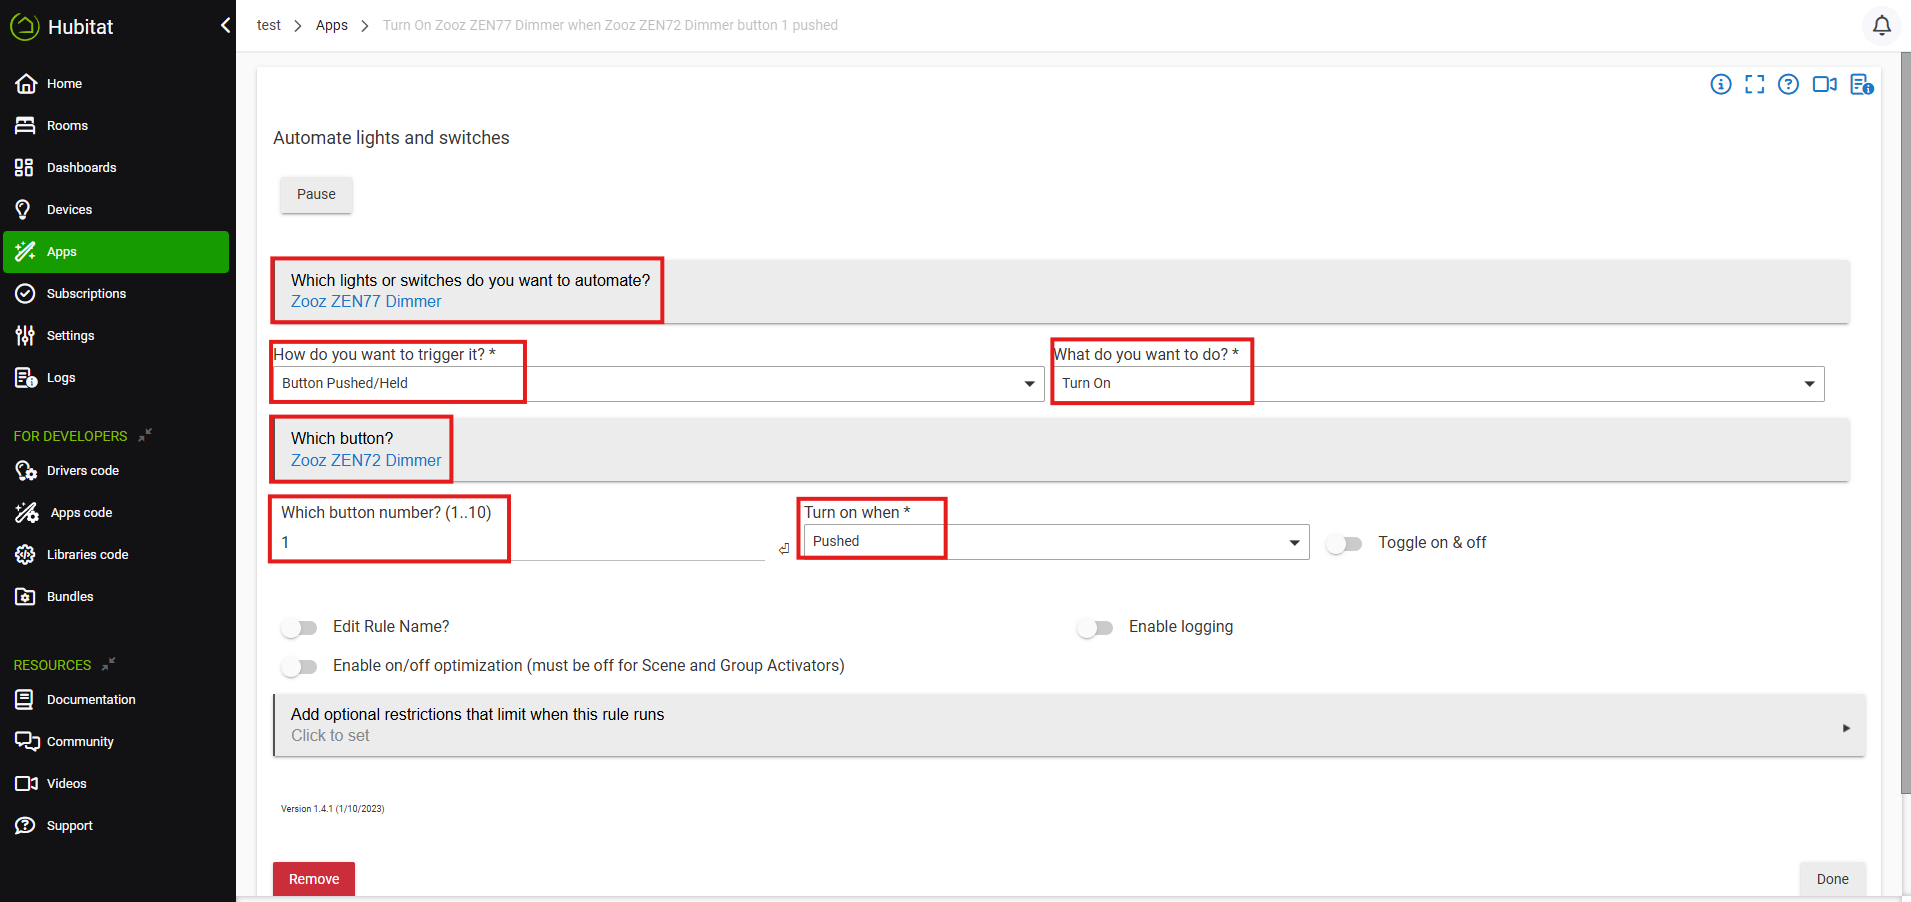Go to Apps in the sidebar
Screen dimensions: 1911x902
[x=116, y=252]
